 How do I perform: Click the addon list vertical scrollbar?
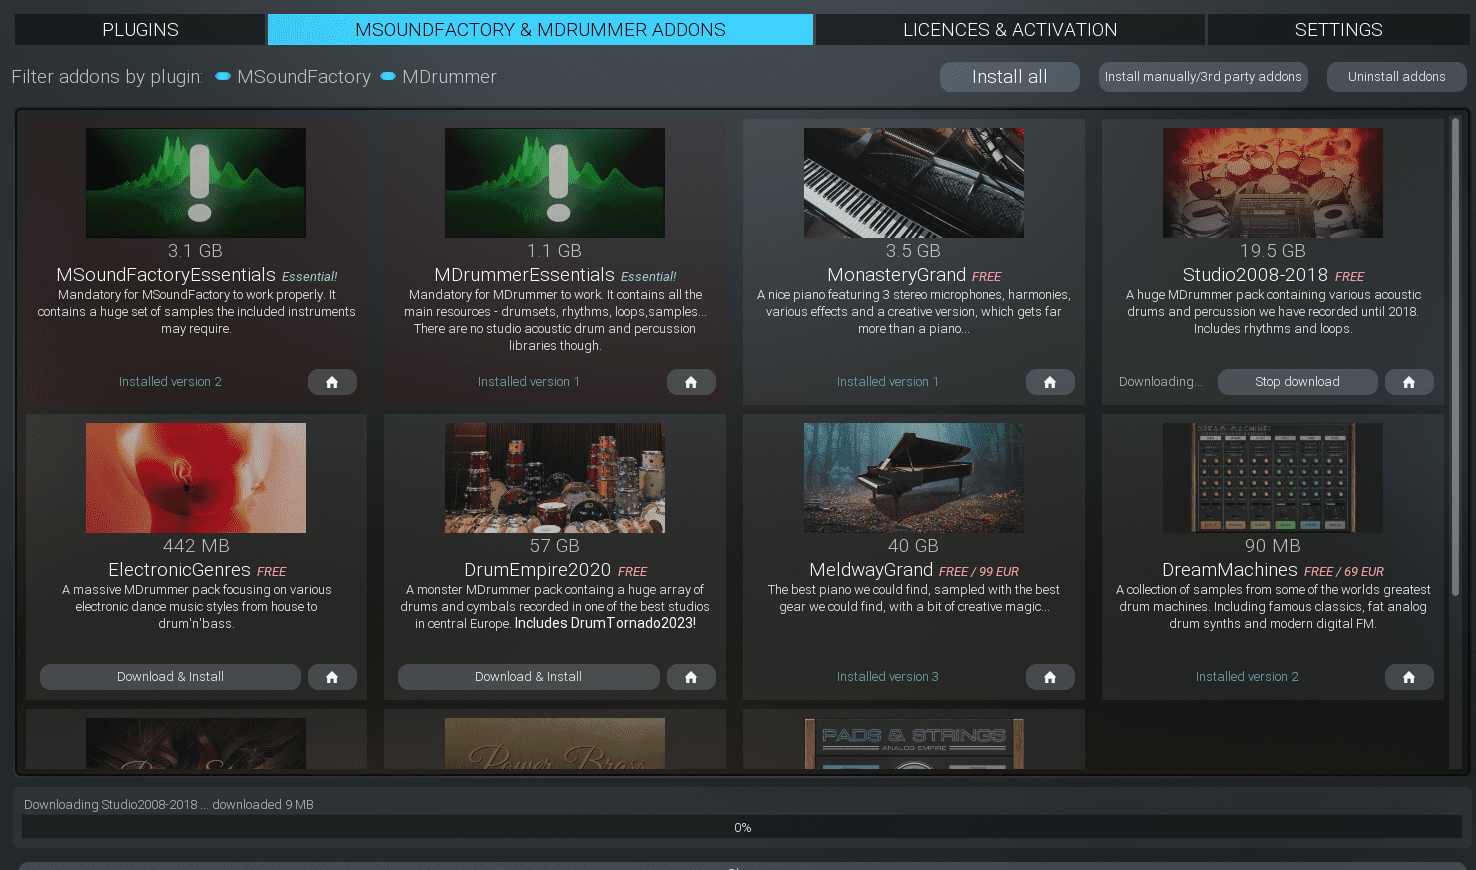[x=1456, y=357]
